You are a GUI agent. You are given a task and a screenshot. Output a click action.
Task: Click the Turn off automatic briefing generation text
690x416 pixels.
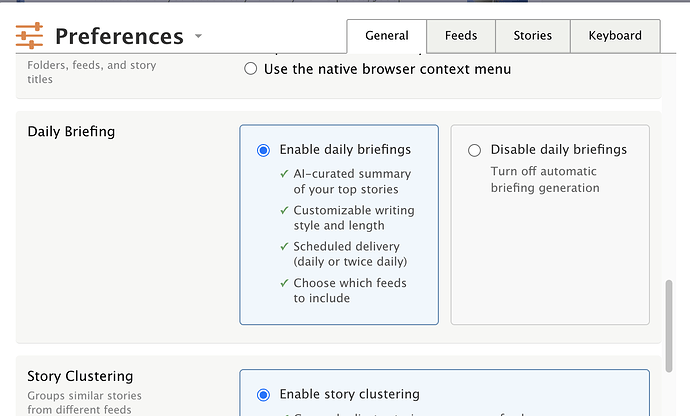545,179
